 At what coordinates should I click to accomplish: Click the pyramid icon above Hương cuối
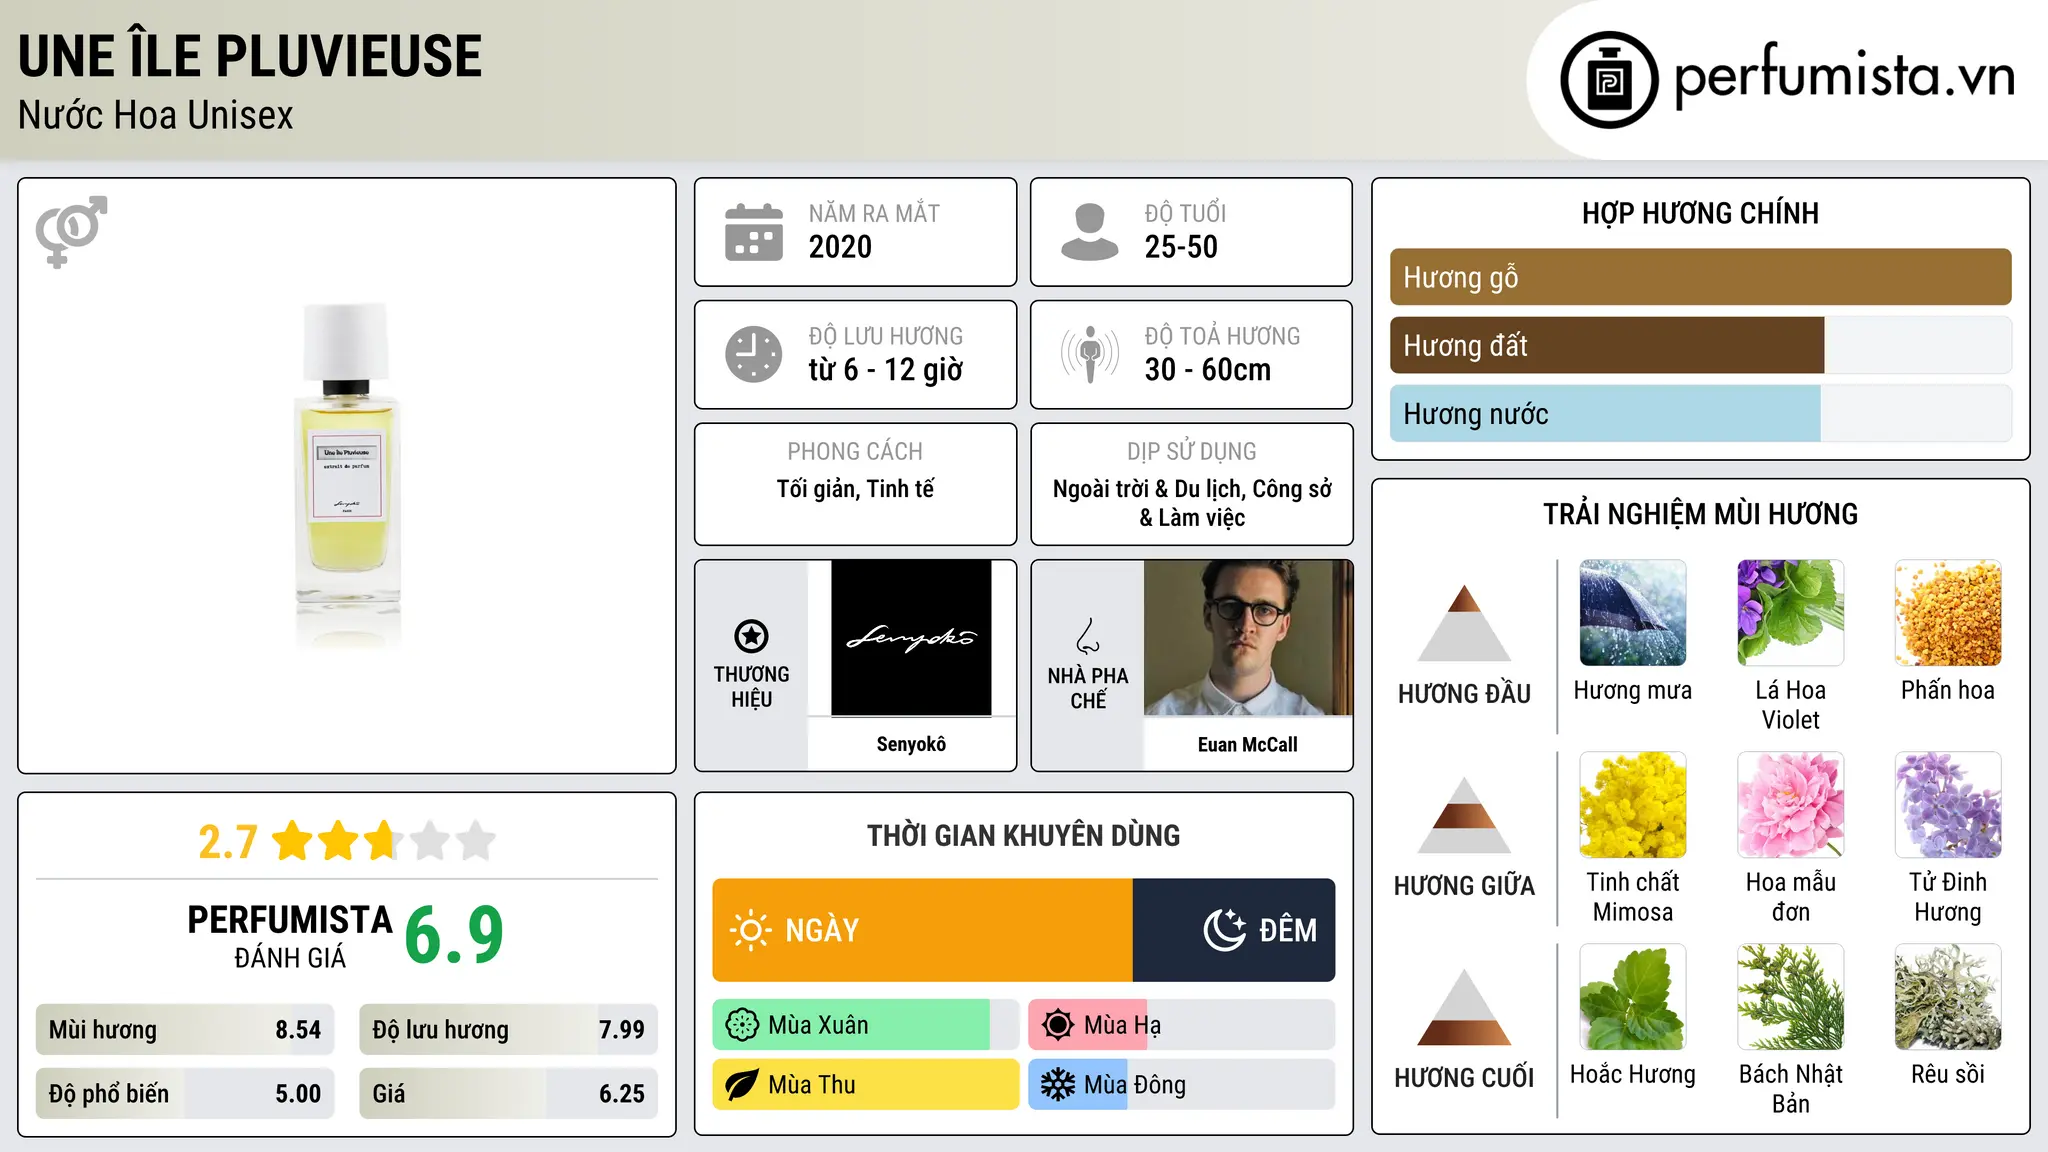pos(1464,1007)
